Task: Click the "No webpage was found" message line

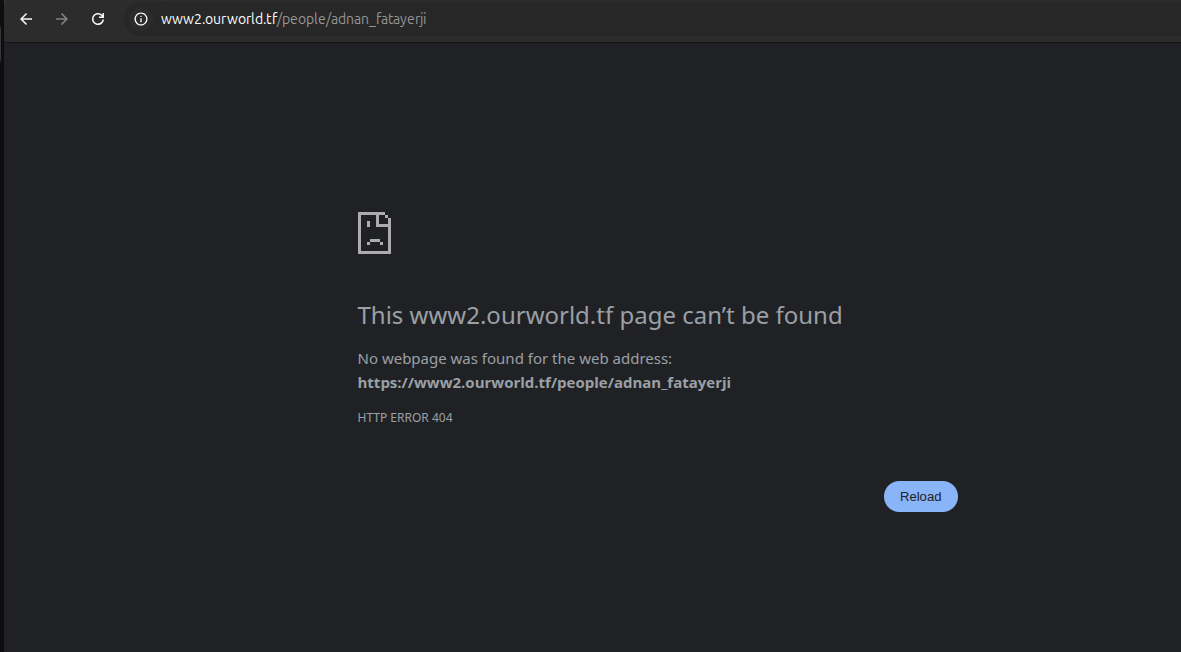Action: (x=514, y=359)
